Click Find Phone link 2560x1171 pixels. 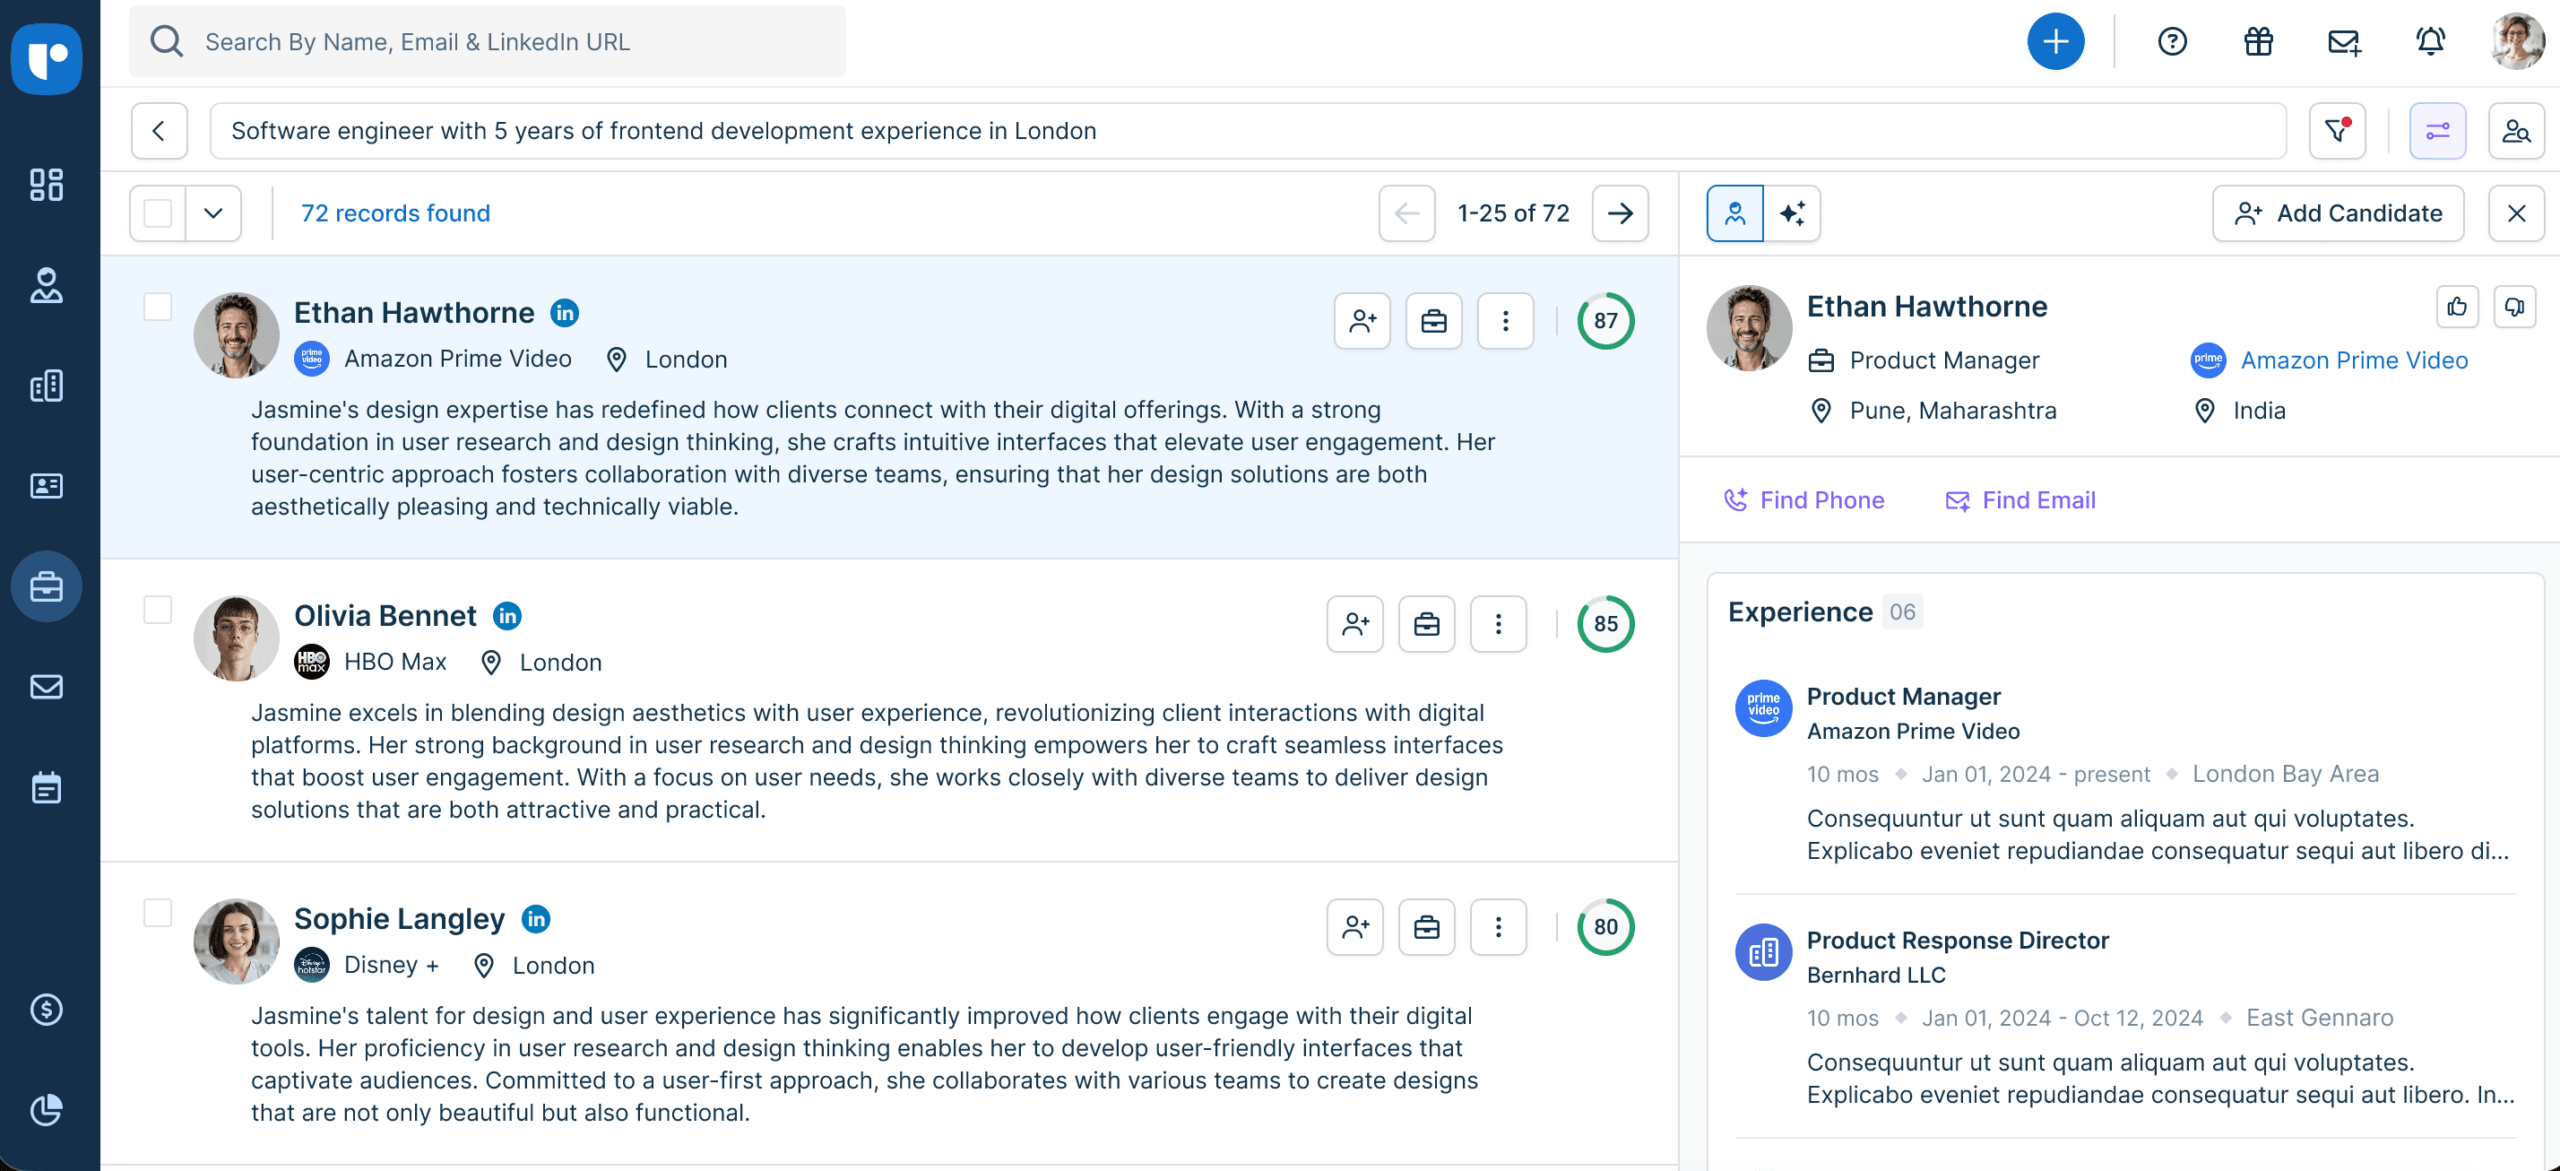(1804, 500)
